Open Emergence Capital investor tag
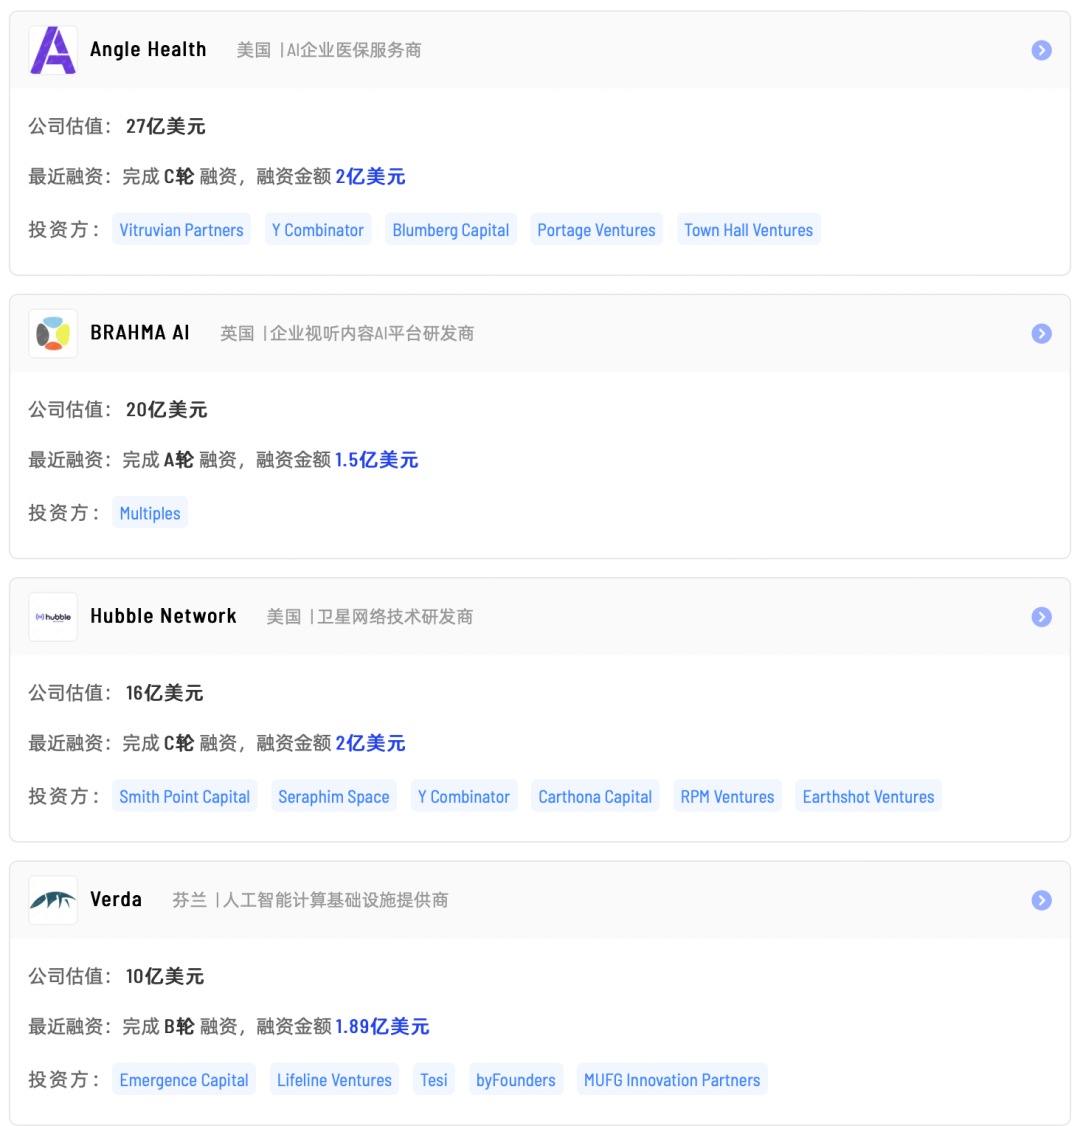The height and width of the screenshot is (1126, 1080). [184, 1079]
